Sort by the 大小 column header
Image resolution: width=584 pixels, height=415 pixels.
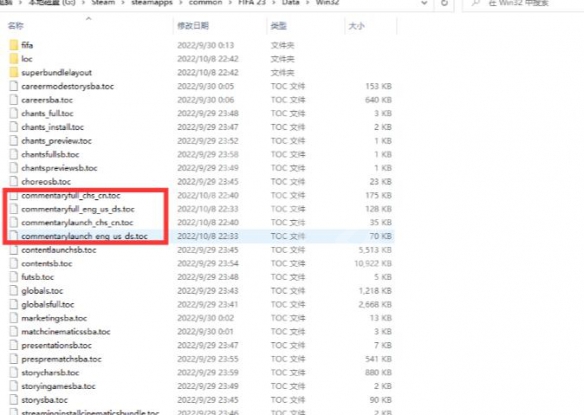pos(356,26)
